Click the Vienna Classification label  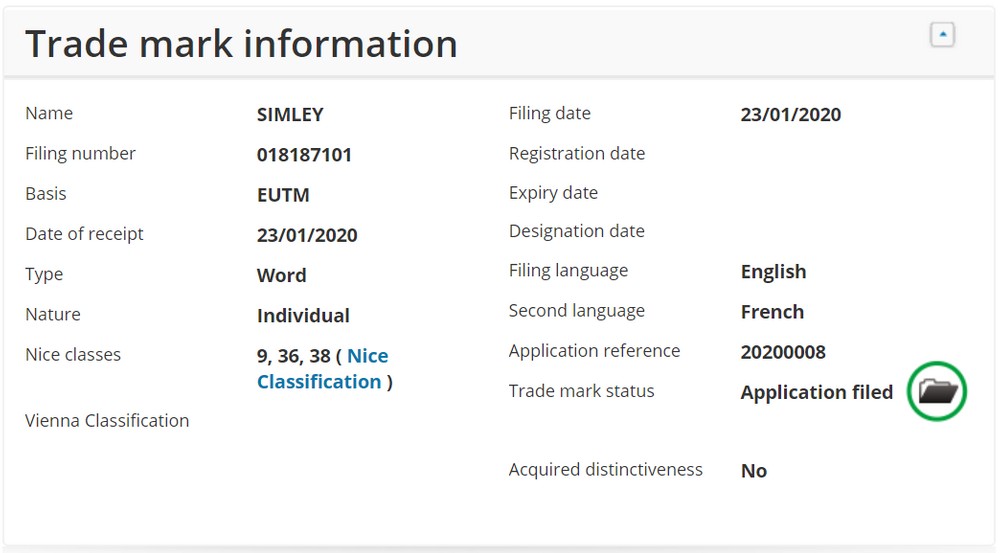pyautogui.click(x=107, y=420)
